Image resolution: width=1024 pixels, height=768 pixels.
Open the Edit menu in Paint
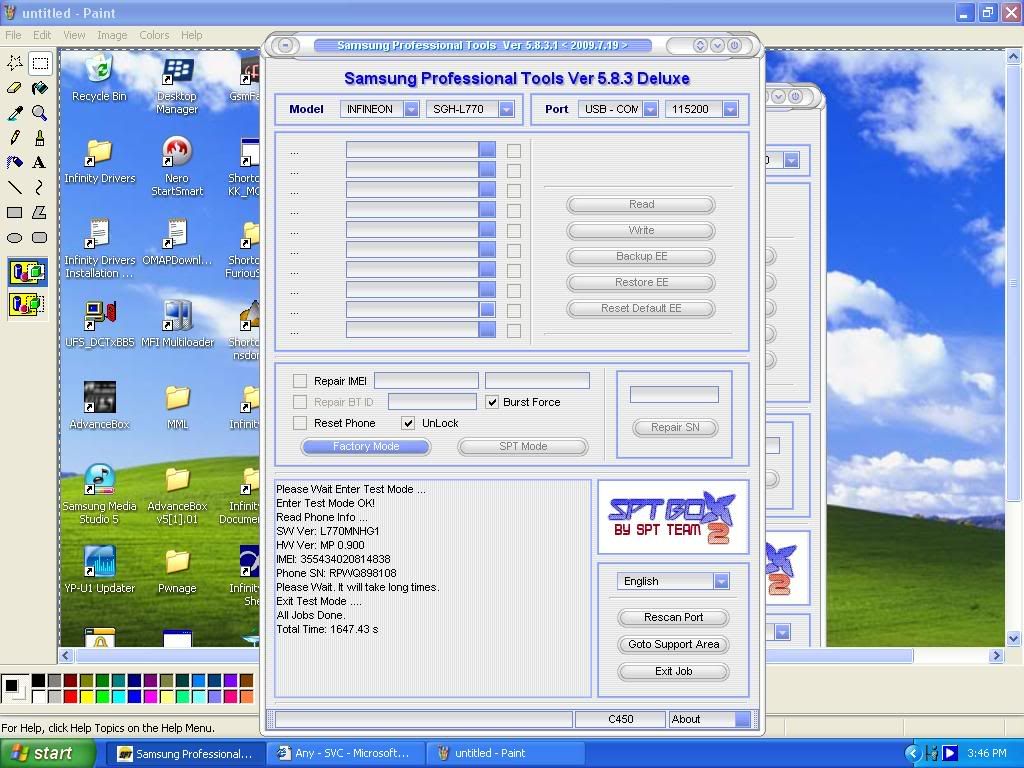pyautogui.click(x=42, y=35)
